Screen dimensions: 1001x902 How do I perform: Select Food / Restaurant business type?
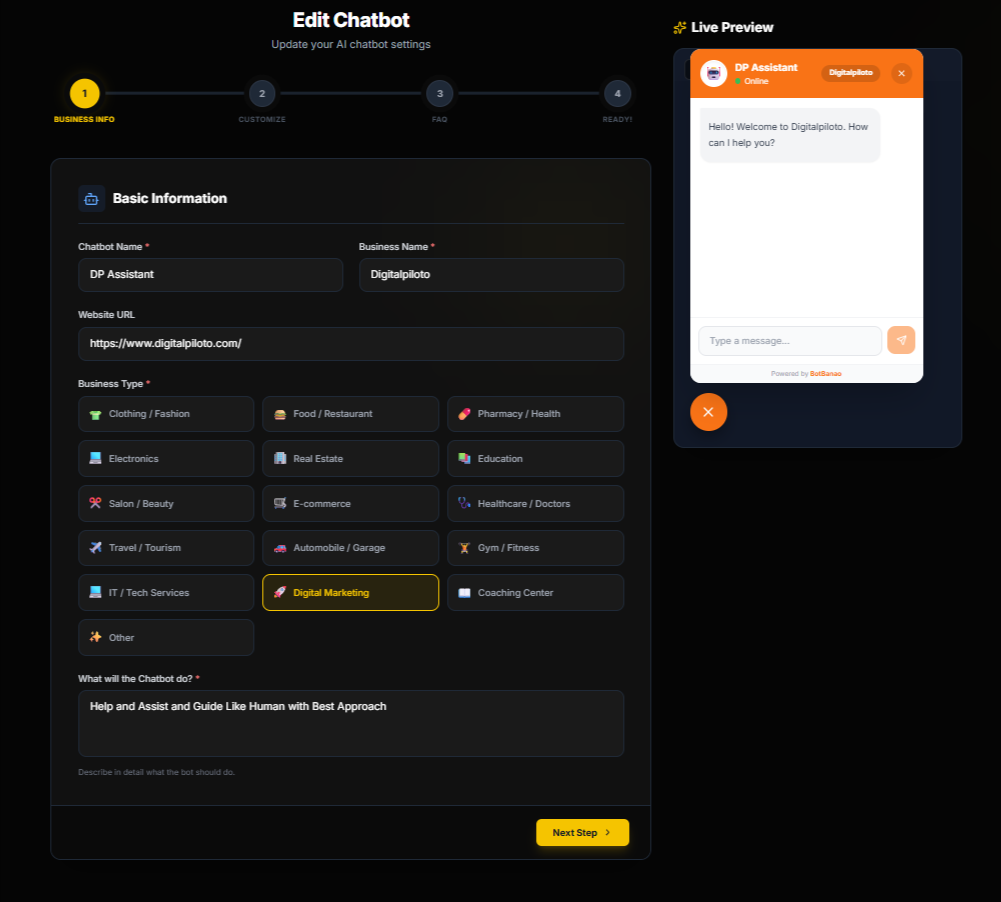point(350,414)
